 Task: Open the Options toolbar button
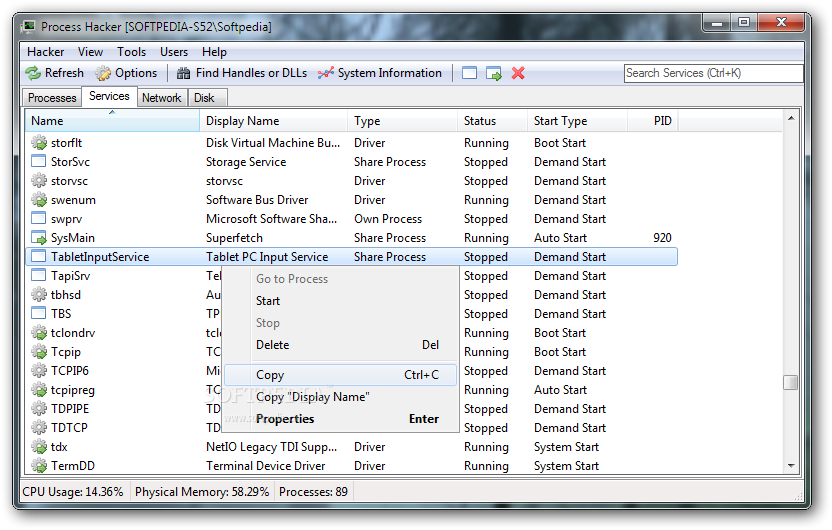click(x=127, y=73)
